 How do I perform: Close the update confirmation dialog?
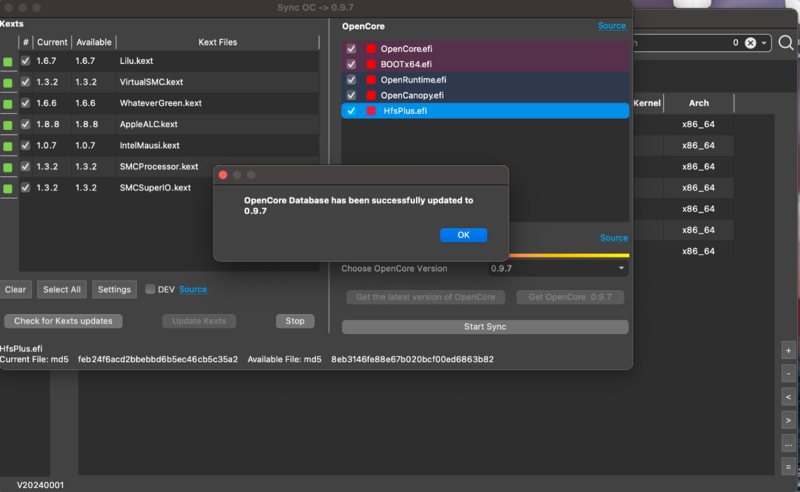coord(223,175)
